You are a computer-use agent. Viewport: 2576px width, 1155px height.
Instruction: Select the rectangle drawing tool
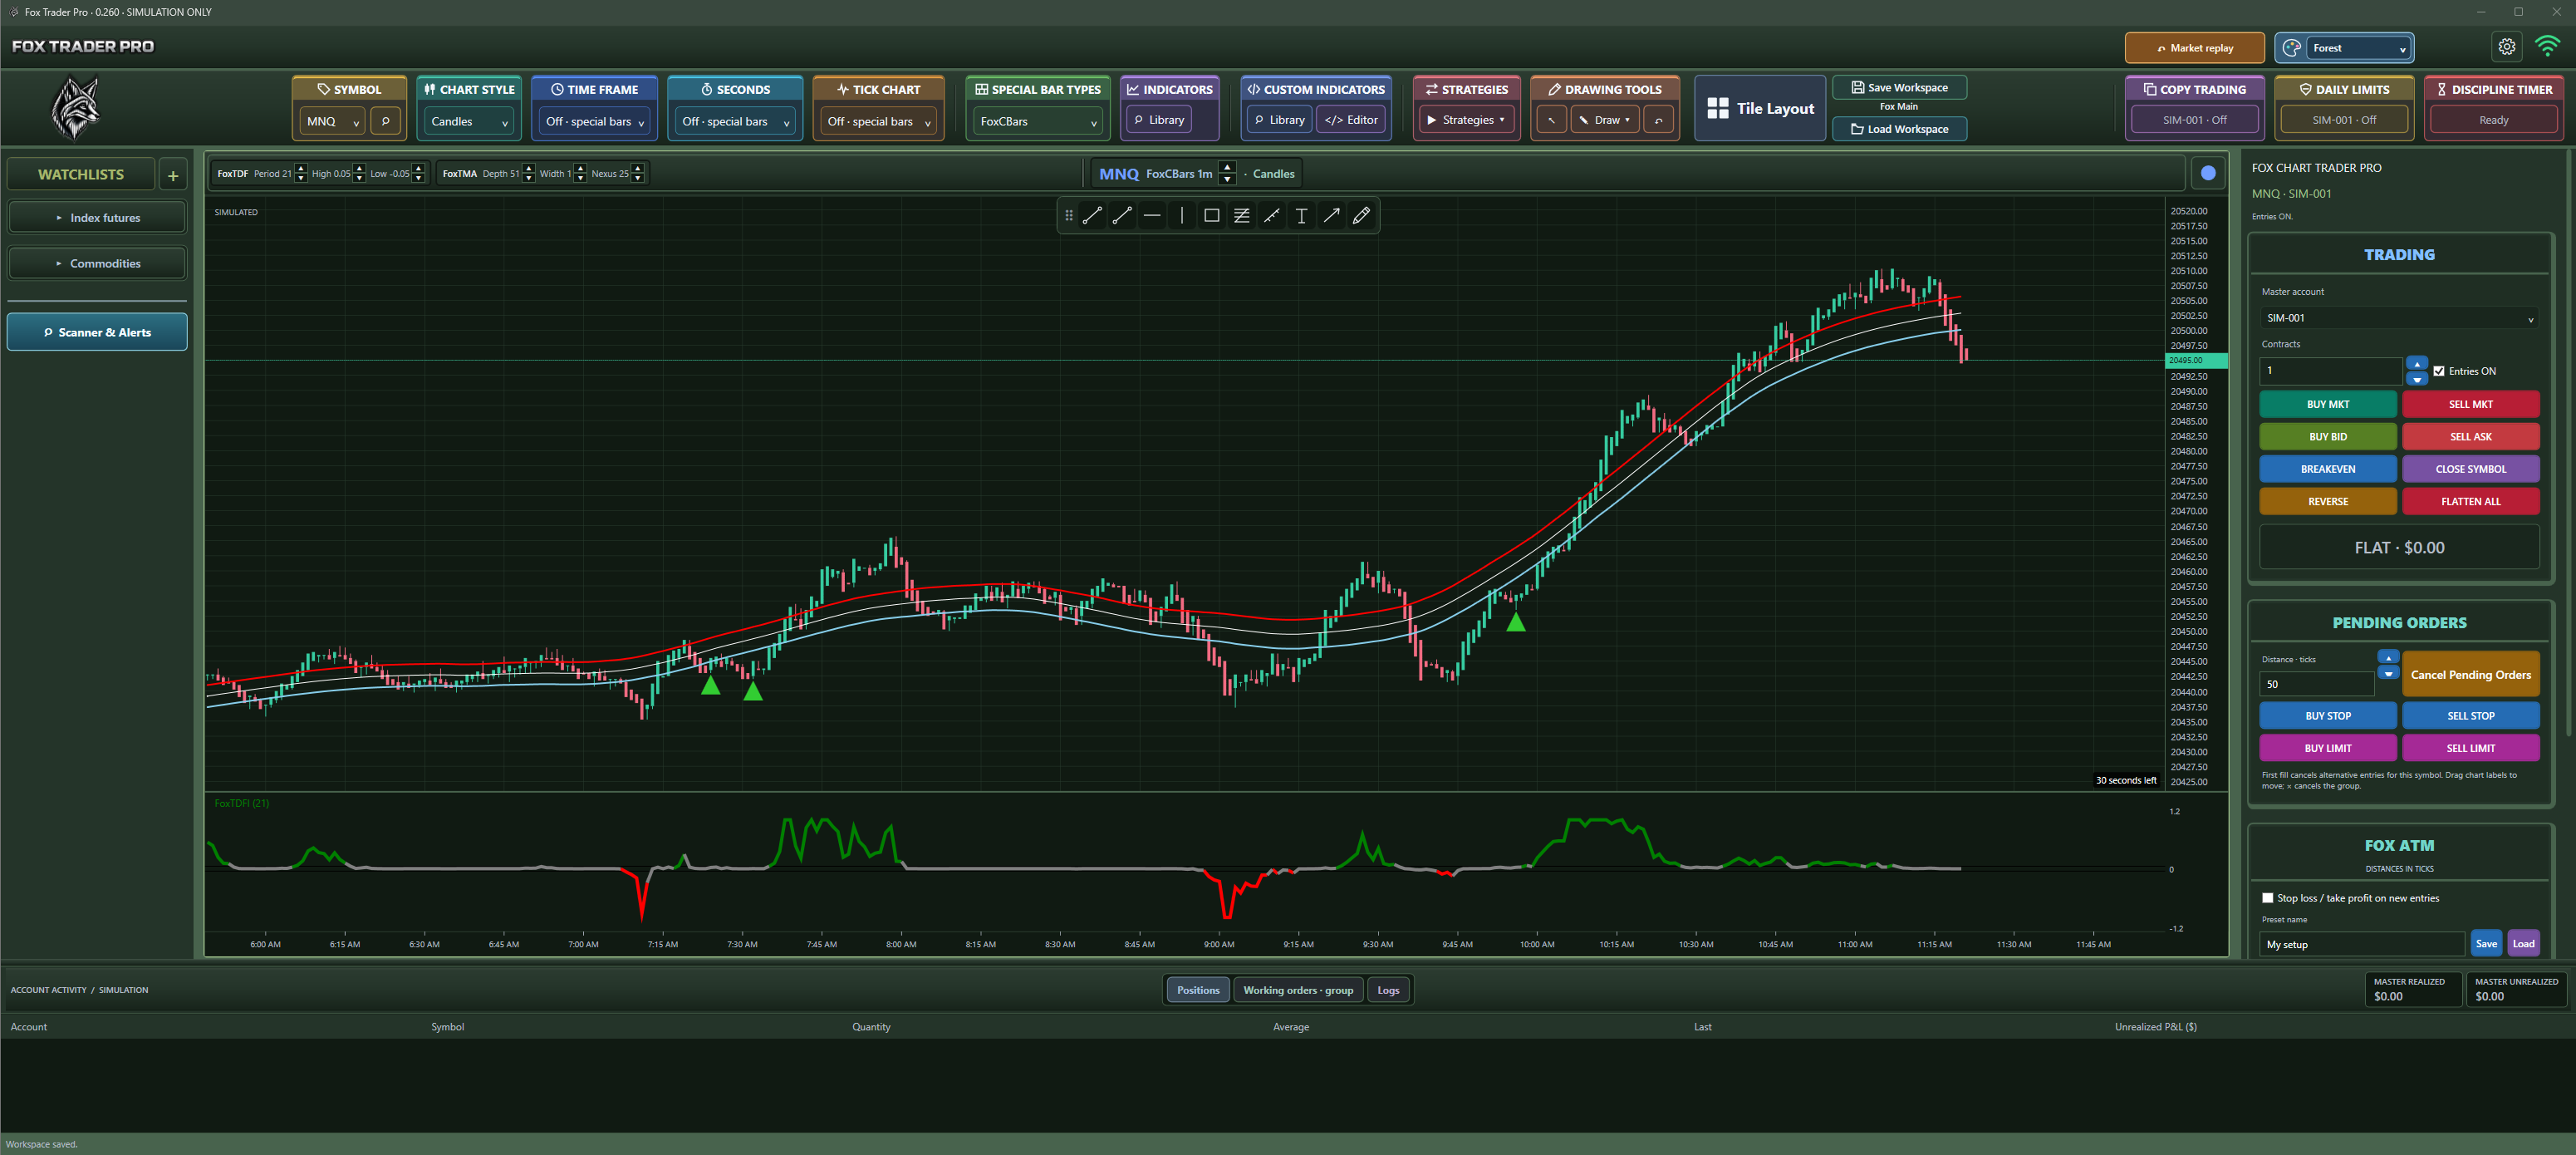(x=1212, y=216)
